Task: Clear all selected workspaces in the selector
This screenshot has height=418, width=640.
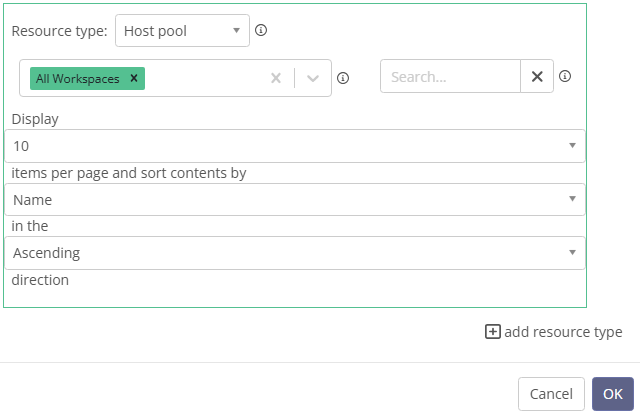Action: pos(276,78)
